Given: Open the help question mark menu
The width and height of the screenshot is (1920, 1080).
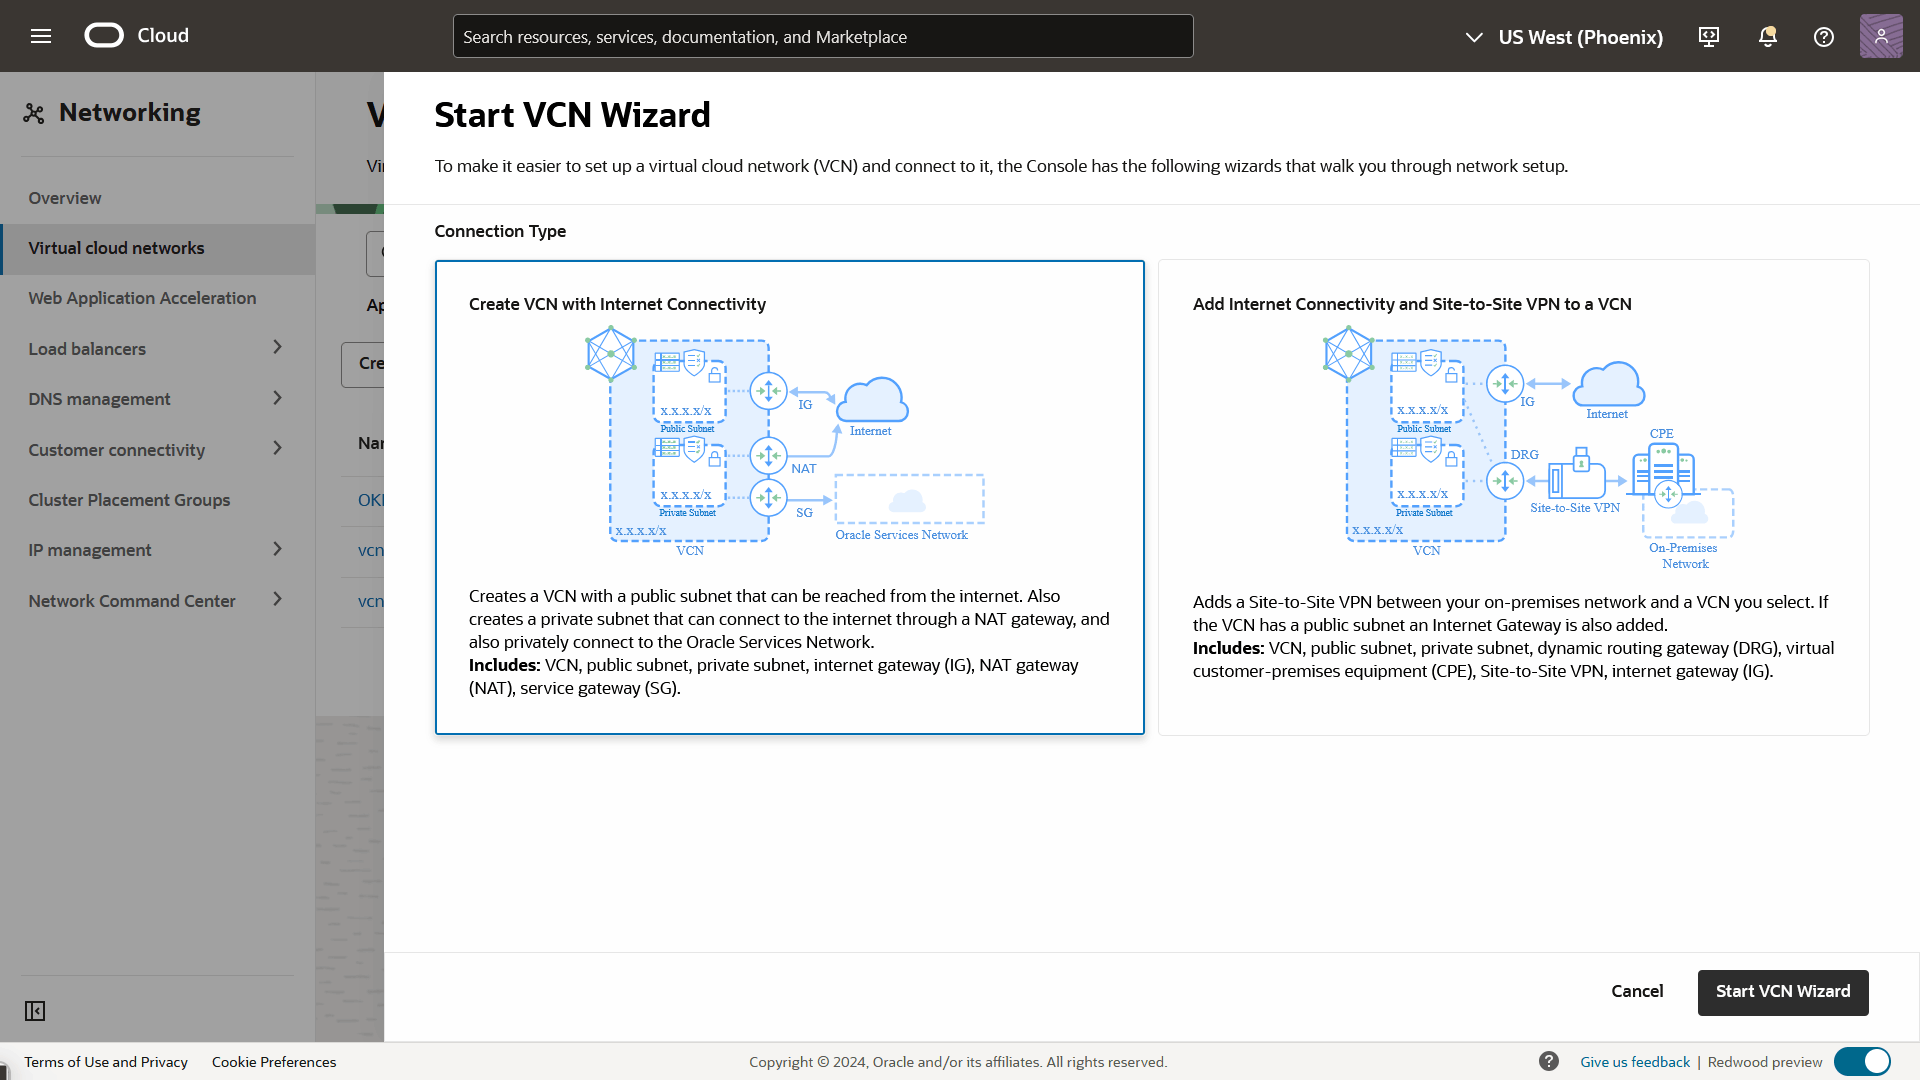Looking at the screenshot, I should pos(1824,37).
